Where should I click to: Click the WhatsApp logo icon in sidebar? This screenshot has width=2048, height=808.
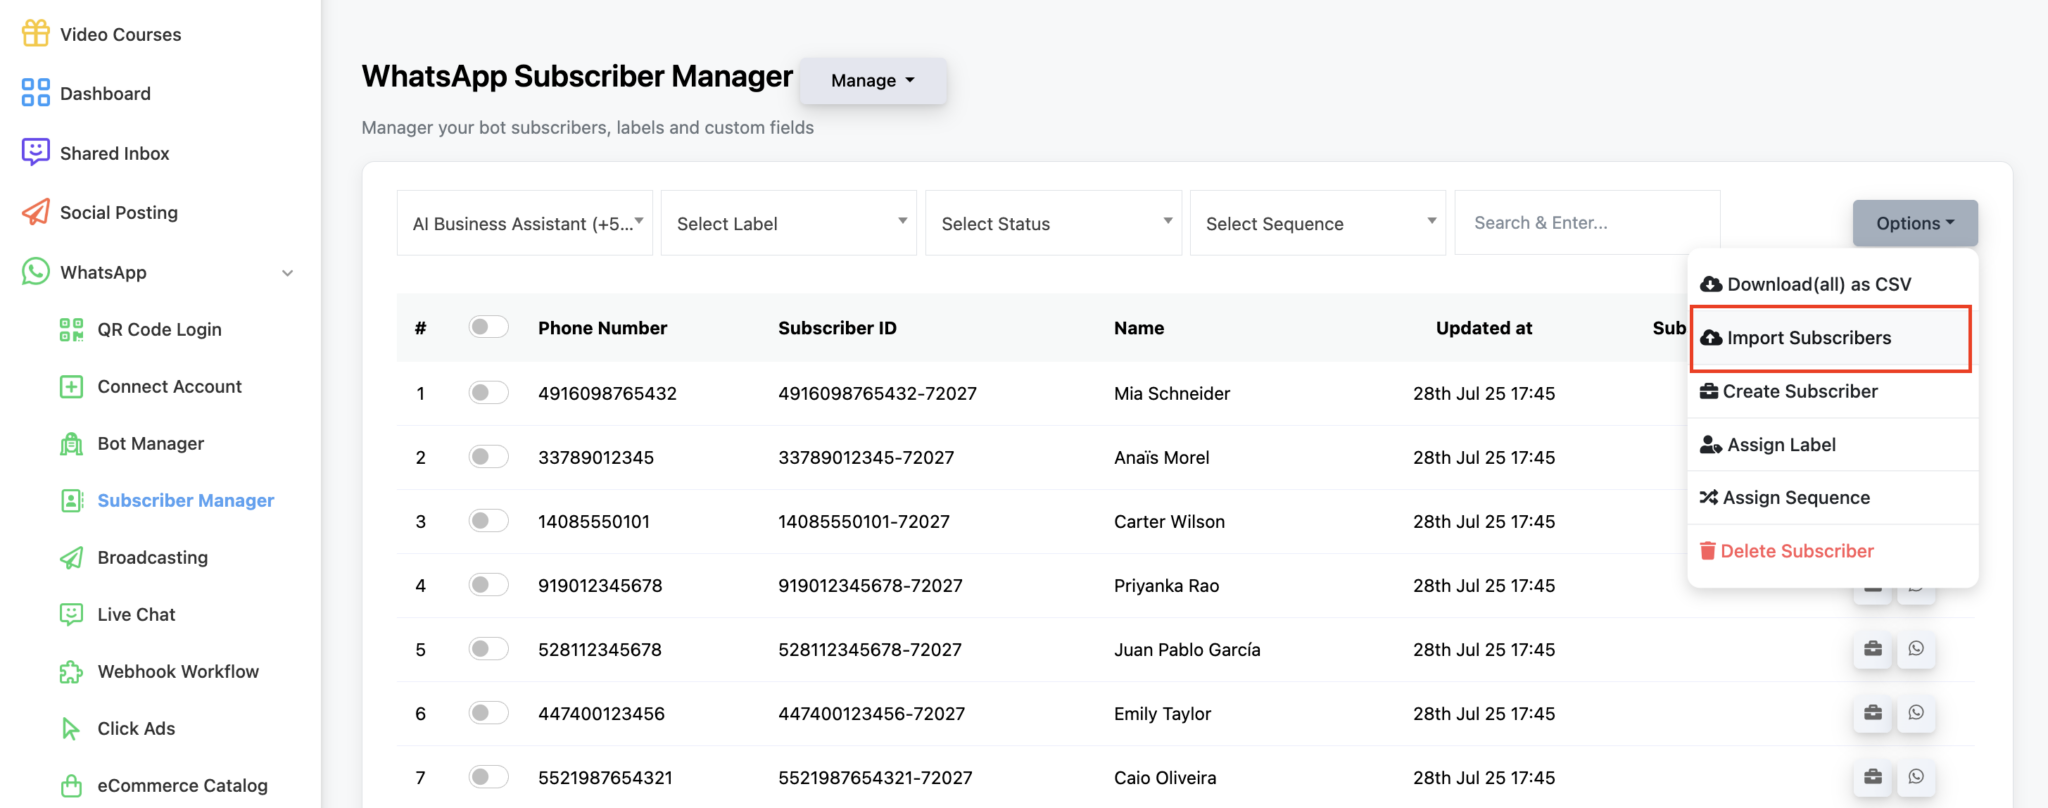pyautogui.click(x=36, y=272)
